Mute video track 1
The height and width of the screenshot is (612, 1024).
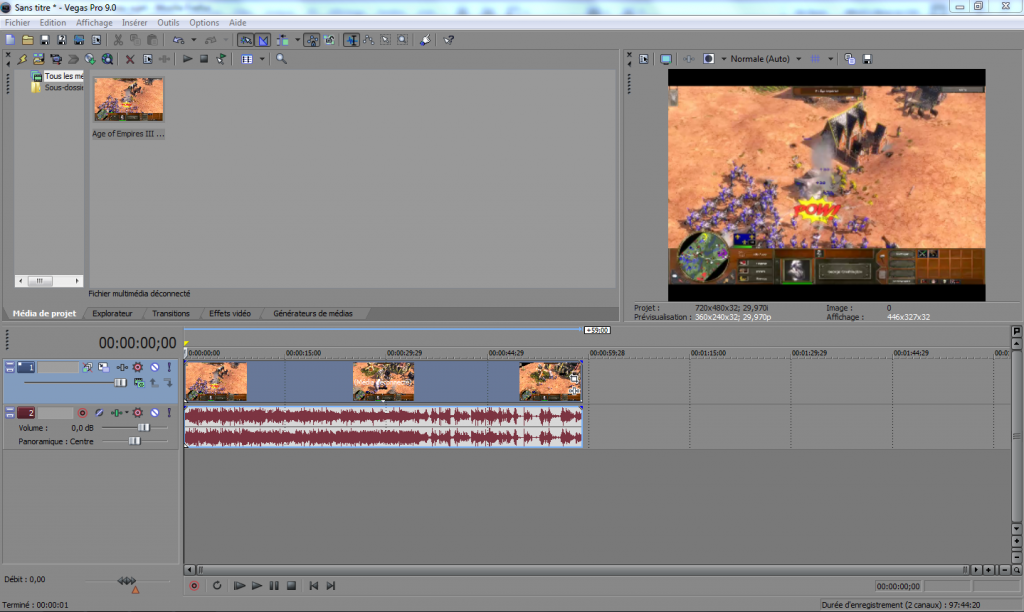click(155, 367)
